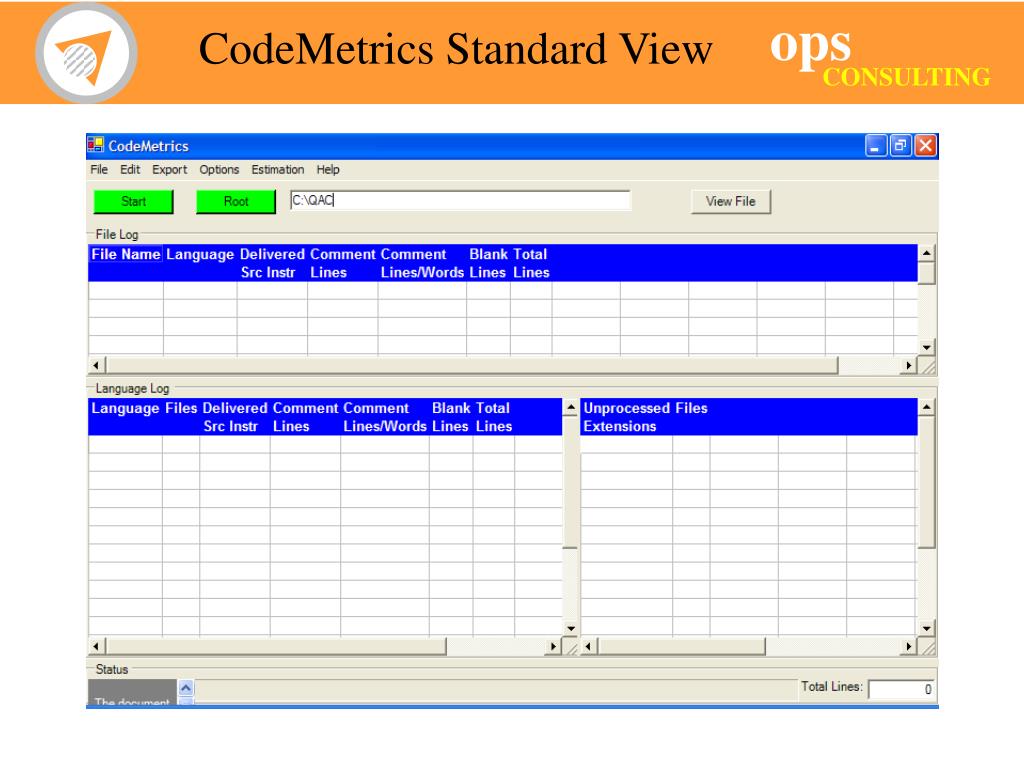Select File Log Delivered Src Instr header
Image resolution: width=1024 pixels, height=768 pixels.
click(x=272, y=263)
